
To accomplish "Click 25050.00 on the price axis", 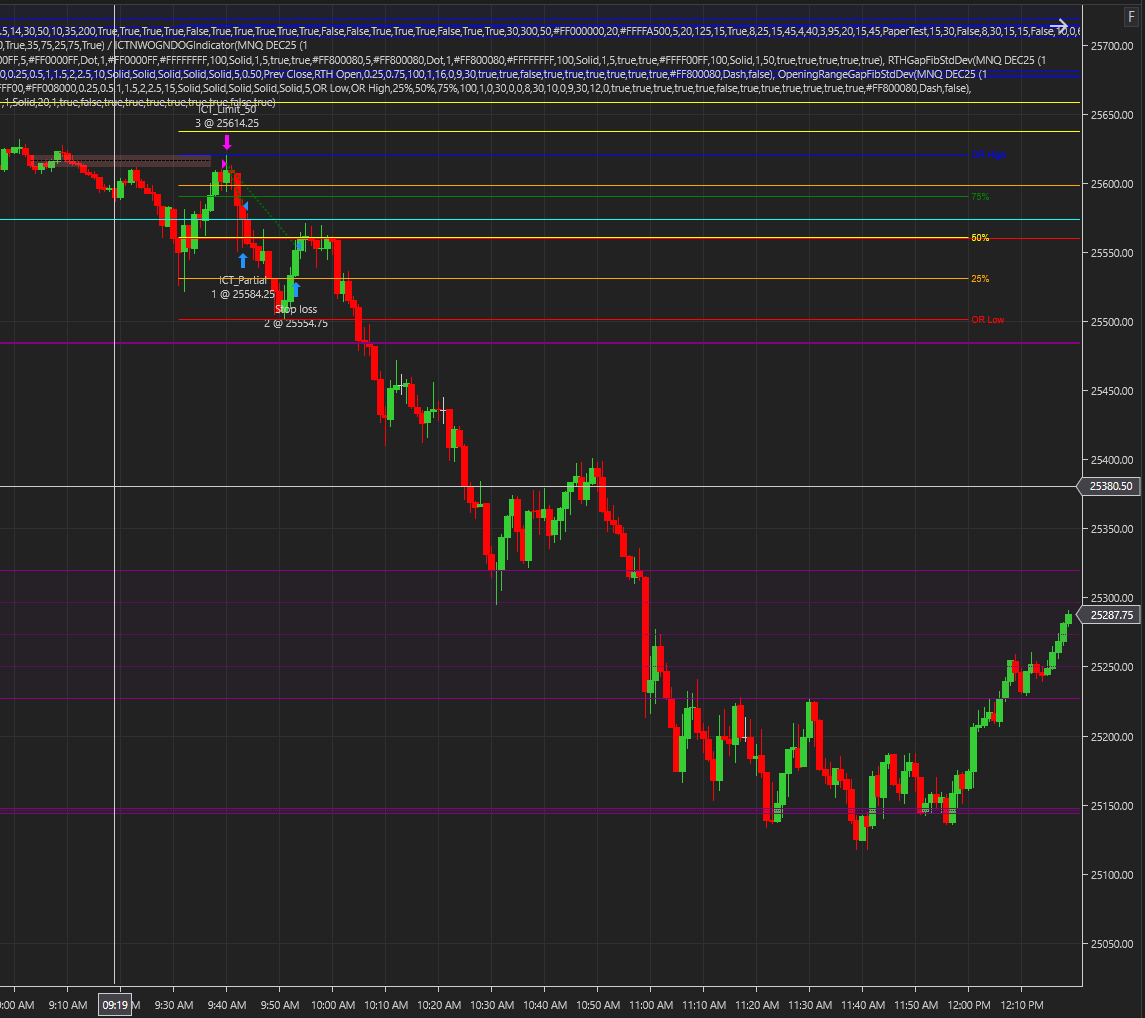I will click(1111, 944).
